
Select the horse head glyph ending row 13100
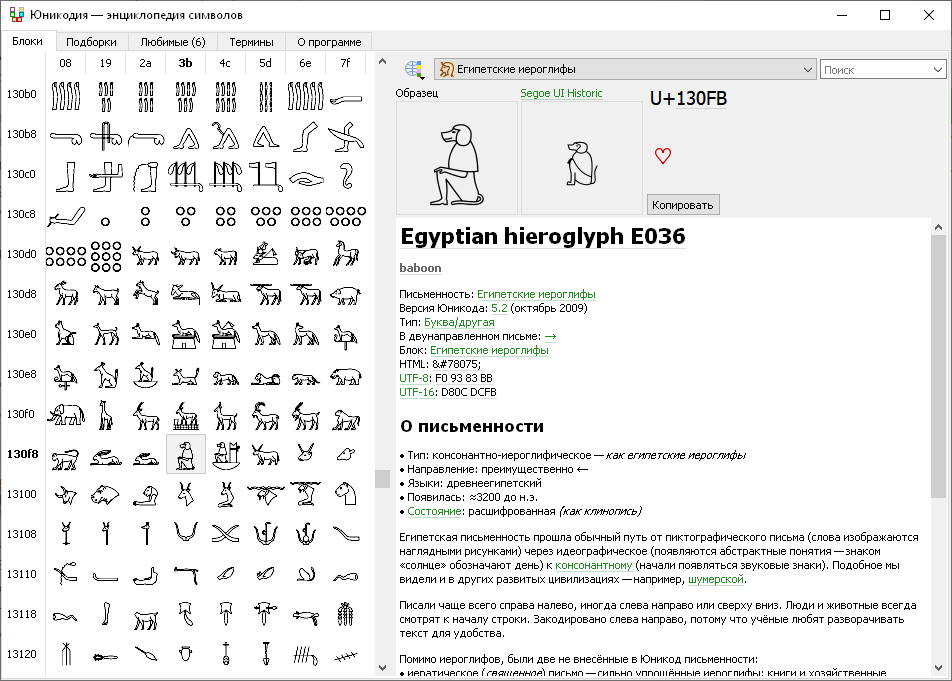pos(345,495)
